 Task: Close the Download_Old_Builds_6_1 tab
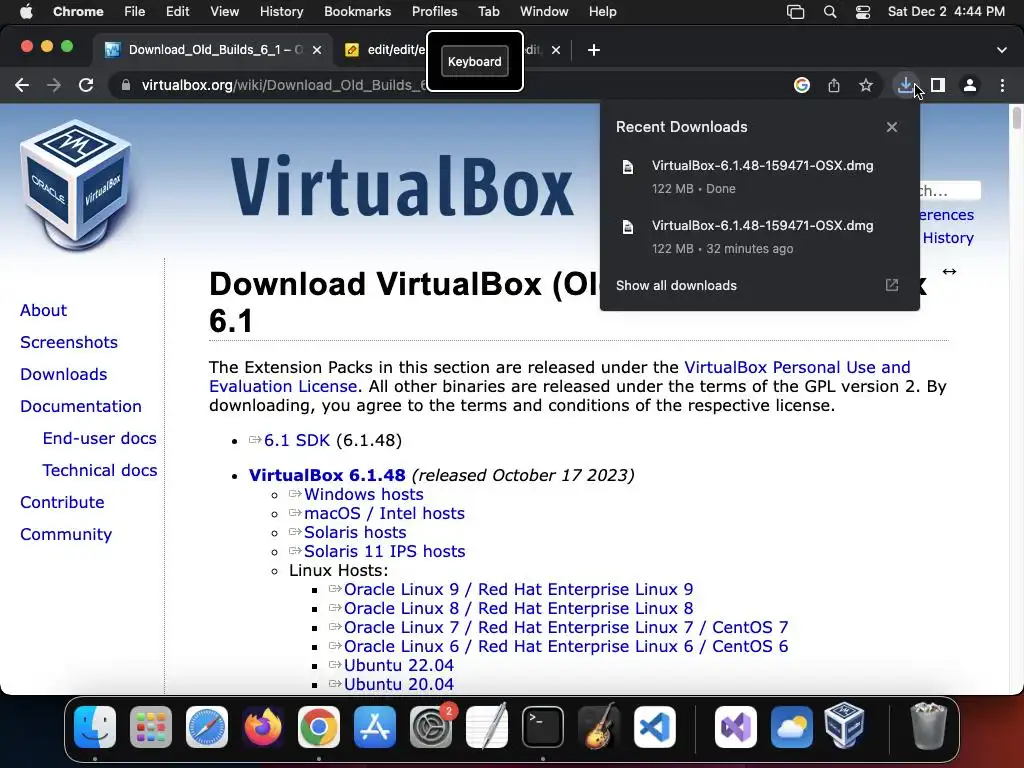317,50
